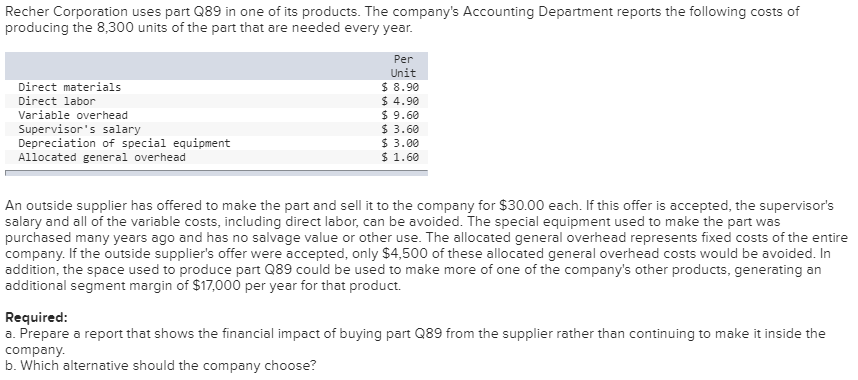Select the Direct labor row label
This screenshot has height=380, width=858.
(x=57, y=101)
